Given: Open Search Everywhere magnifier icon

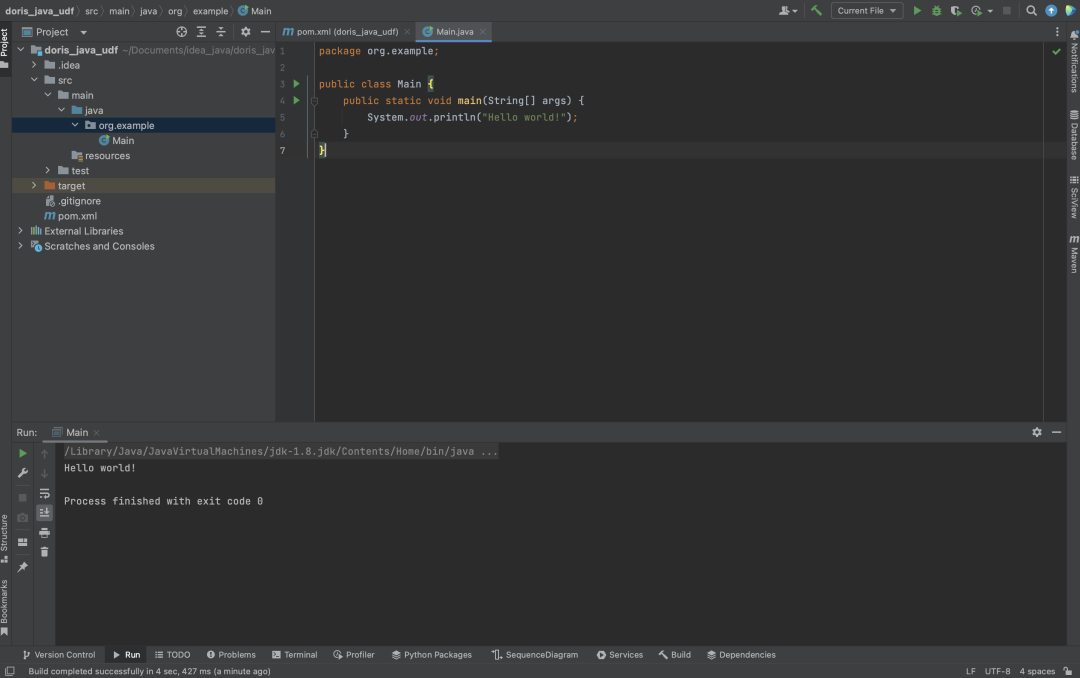Looking at the screenshot, I should click(1031, 11).
